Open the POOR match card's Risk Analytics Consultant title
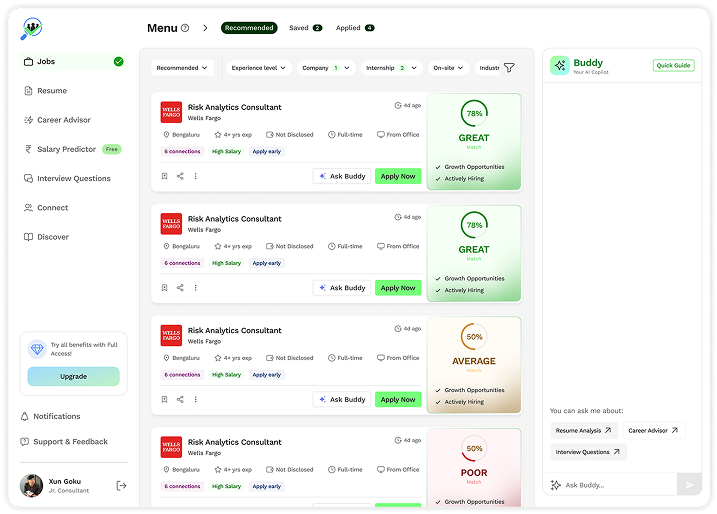 235,442
